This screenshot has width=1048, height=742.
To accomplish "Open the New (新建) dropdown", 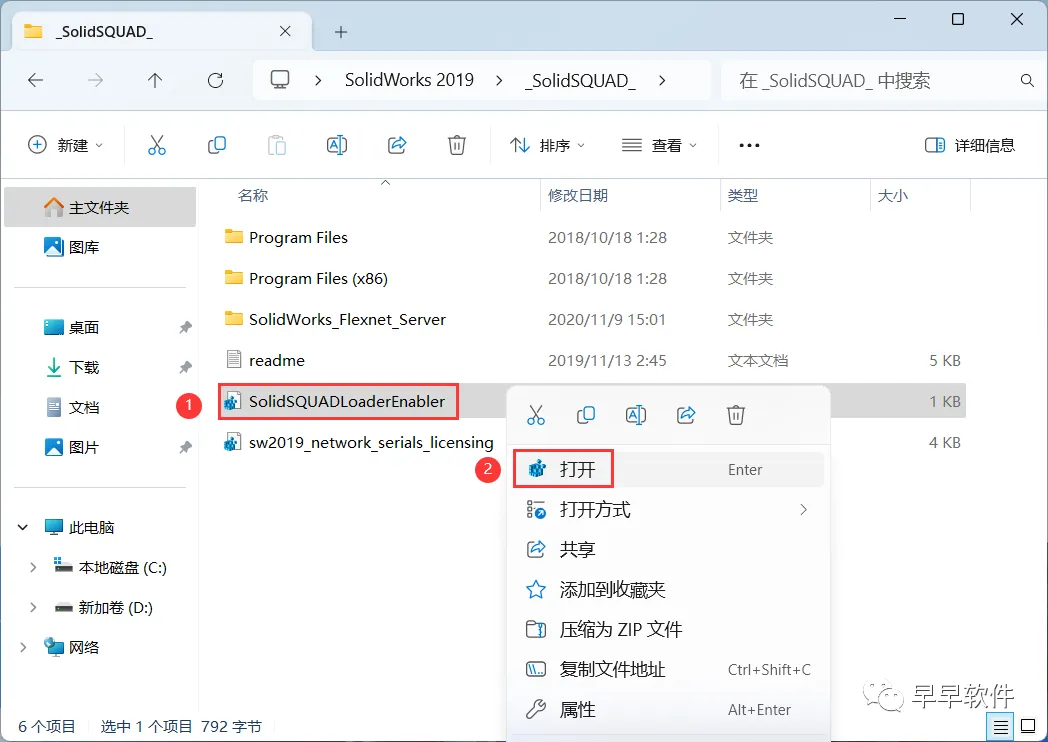I will point(66,145).
